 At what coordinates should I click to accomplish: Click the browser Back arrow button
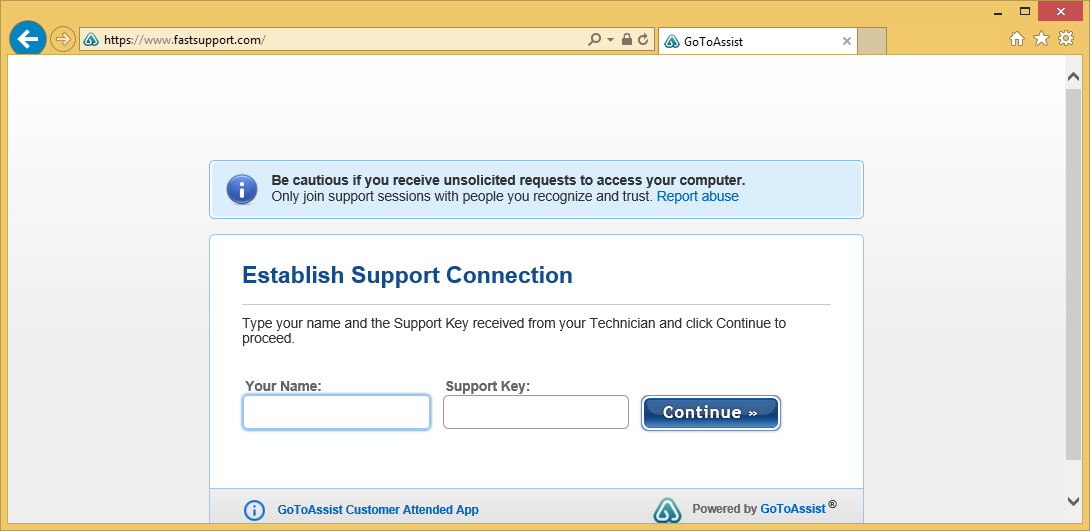27,40
